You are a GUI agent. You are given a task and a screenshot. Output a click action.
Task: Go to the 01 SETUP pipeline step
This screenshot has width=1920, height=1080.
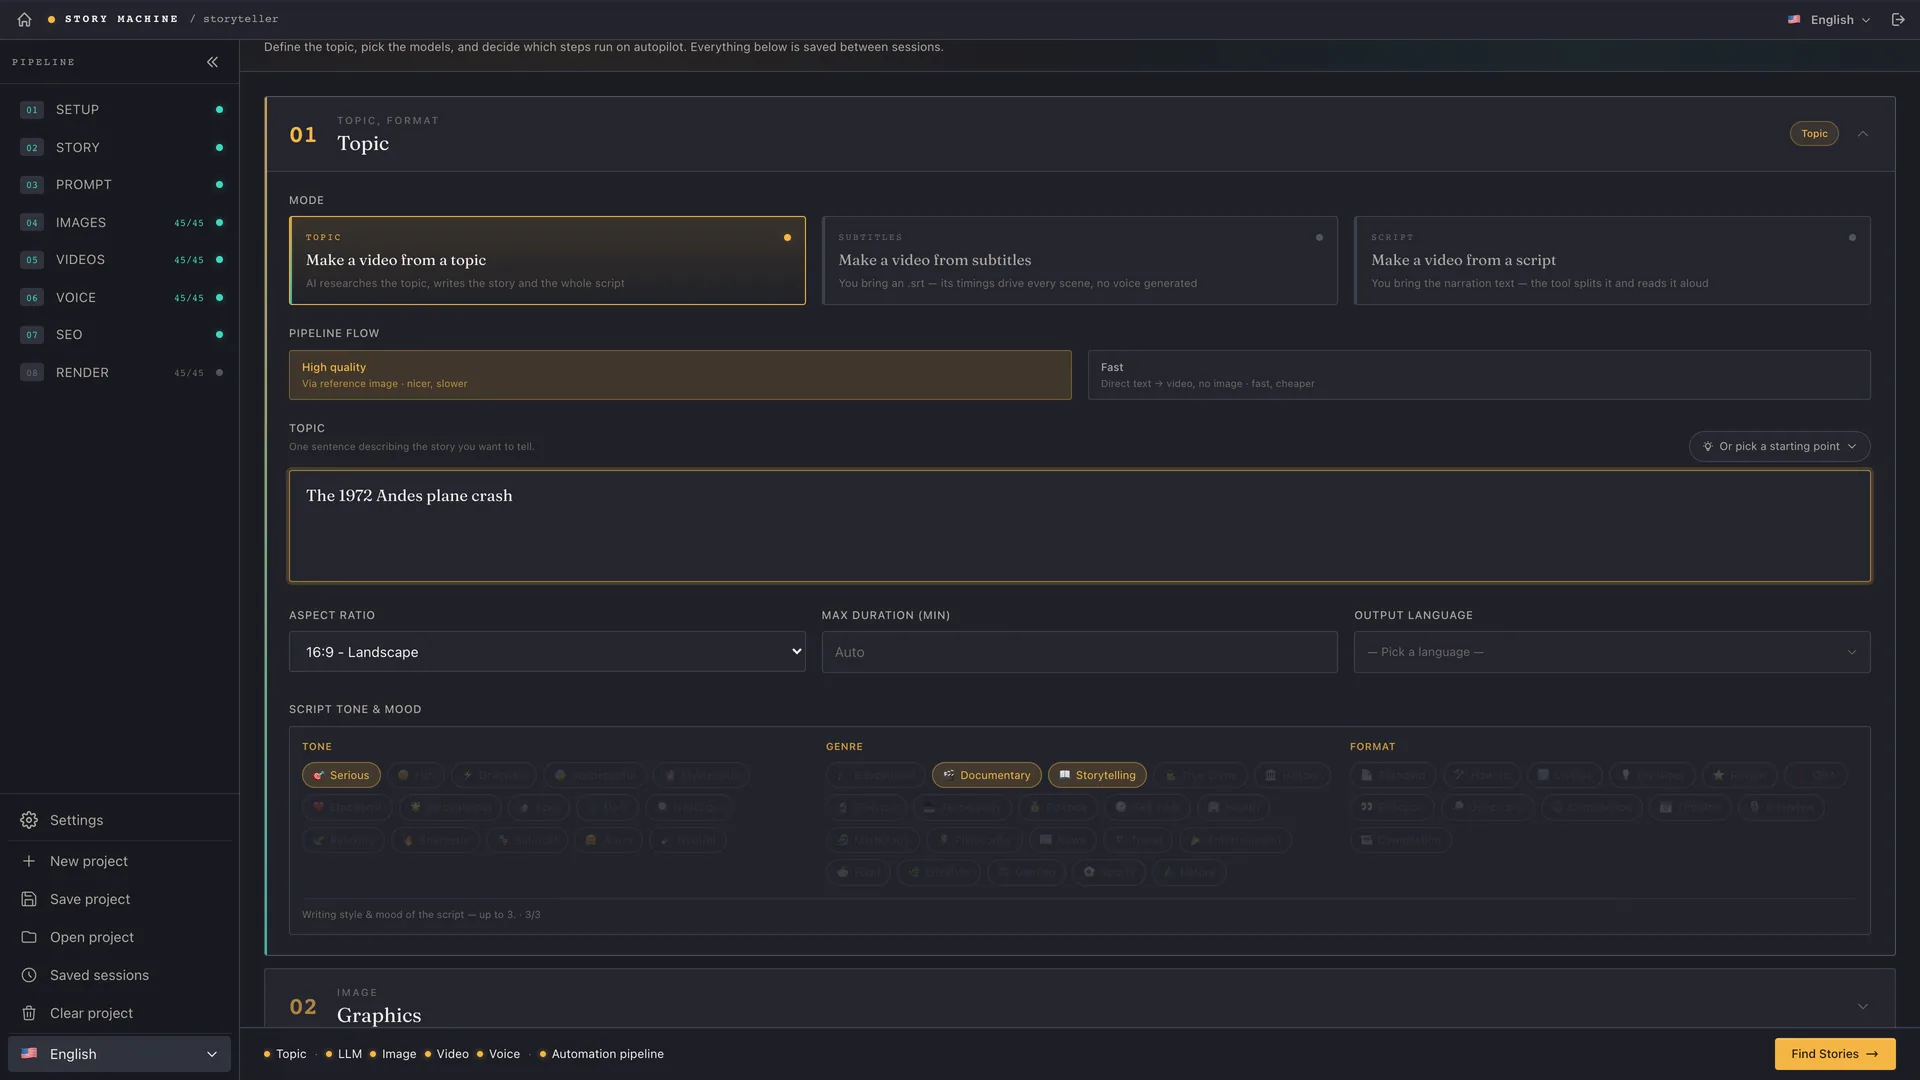120,110
